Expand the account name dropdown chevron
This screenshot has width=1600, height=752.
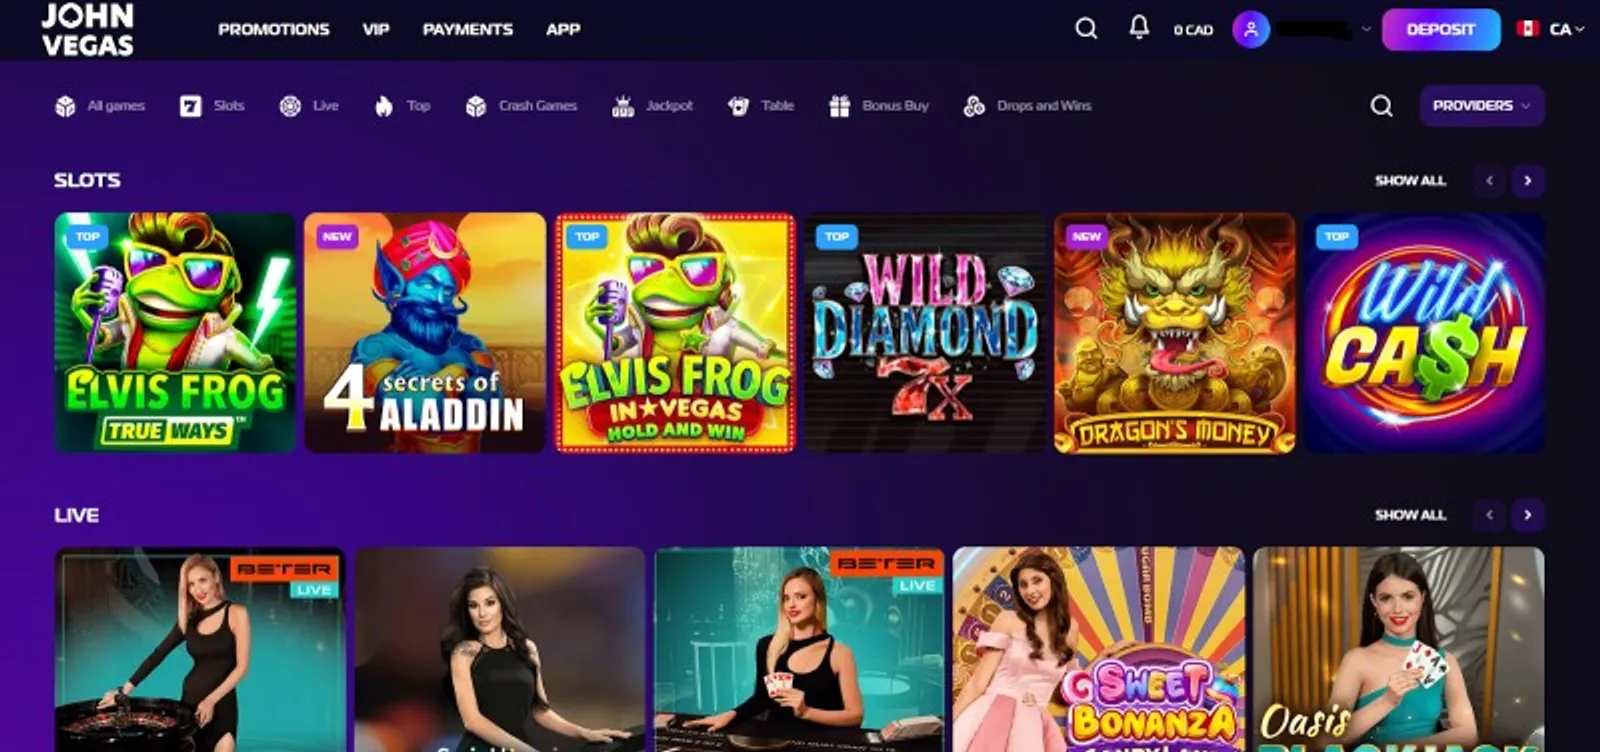1366,30
